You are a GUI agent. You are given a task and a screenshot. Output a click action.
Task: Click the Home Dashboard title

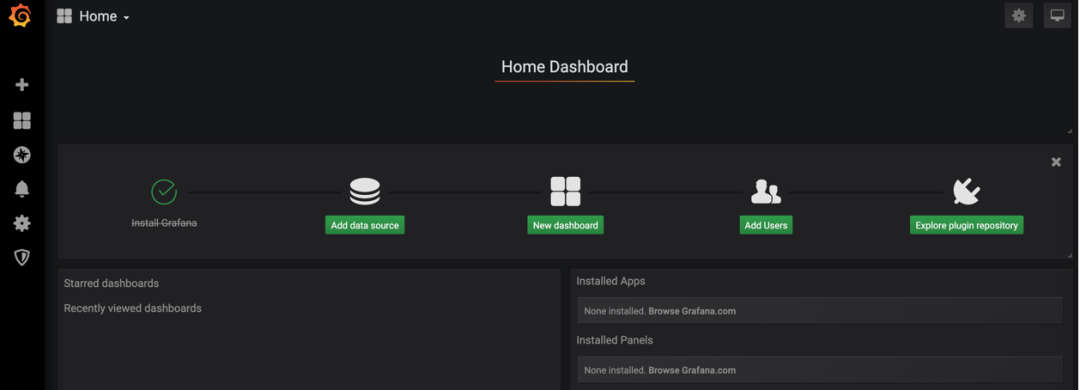coord(565,67)
